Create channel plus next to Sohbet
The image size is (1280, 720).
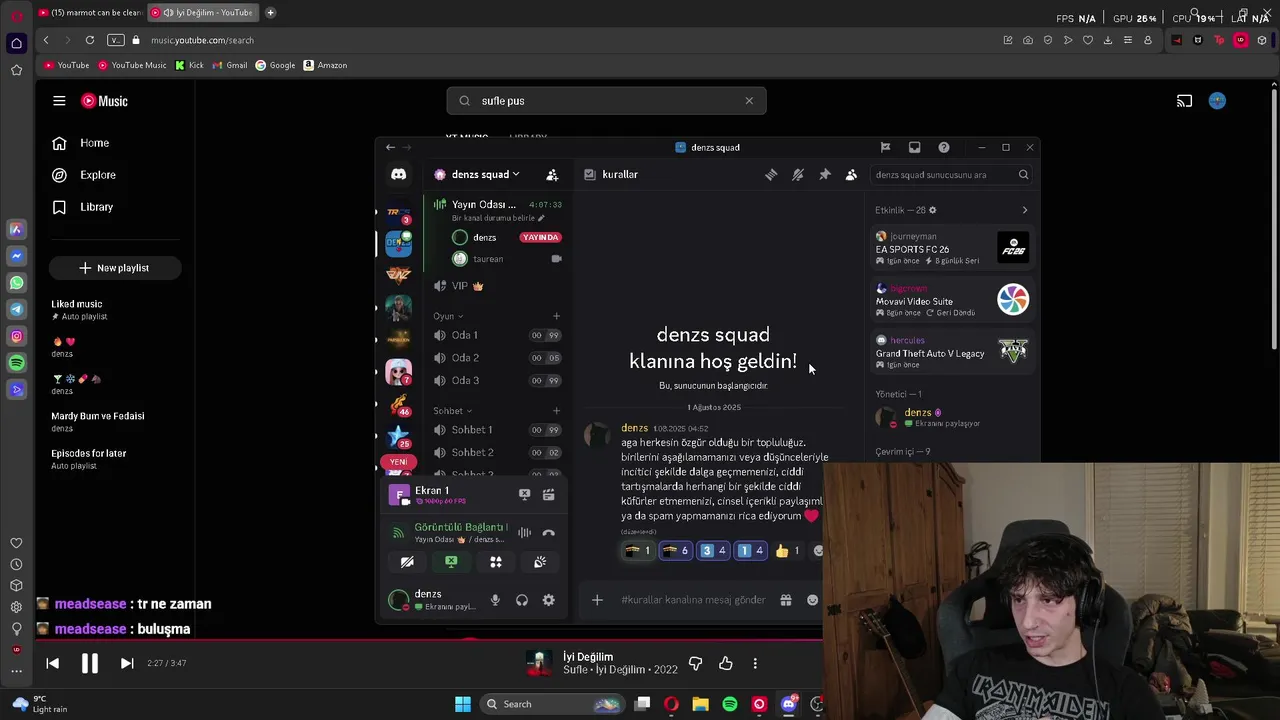click(556, 411)
